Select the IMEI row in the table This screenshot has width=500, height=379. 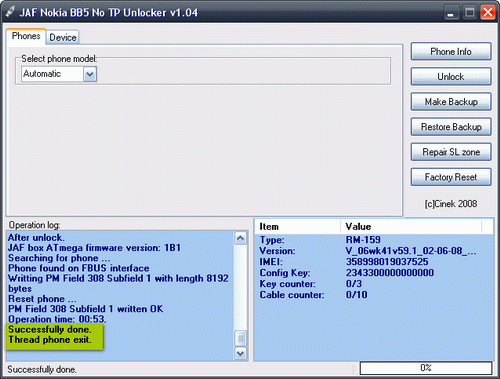point(373,262)
